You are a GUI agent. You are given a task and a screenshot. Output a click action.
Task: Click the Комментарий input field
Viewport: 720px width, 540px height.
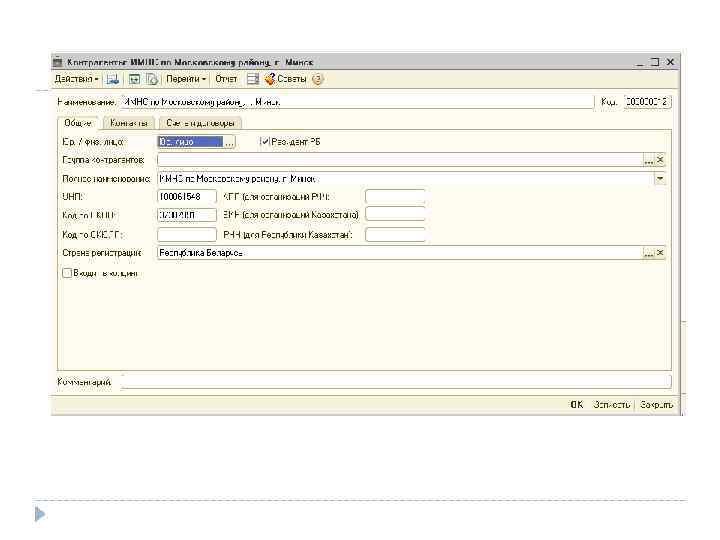(x=396, y=382)
